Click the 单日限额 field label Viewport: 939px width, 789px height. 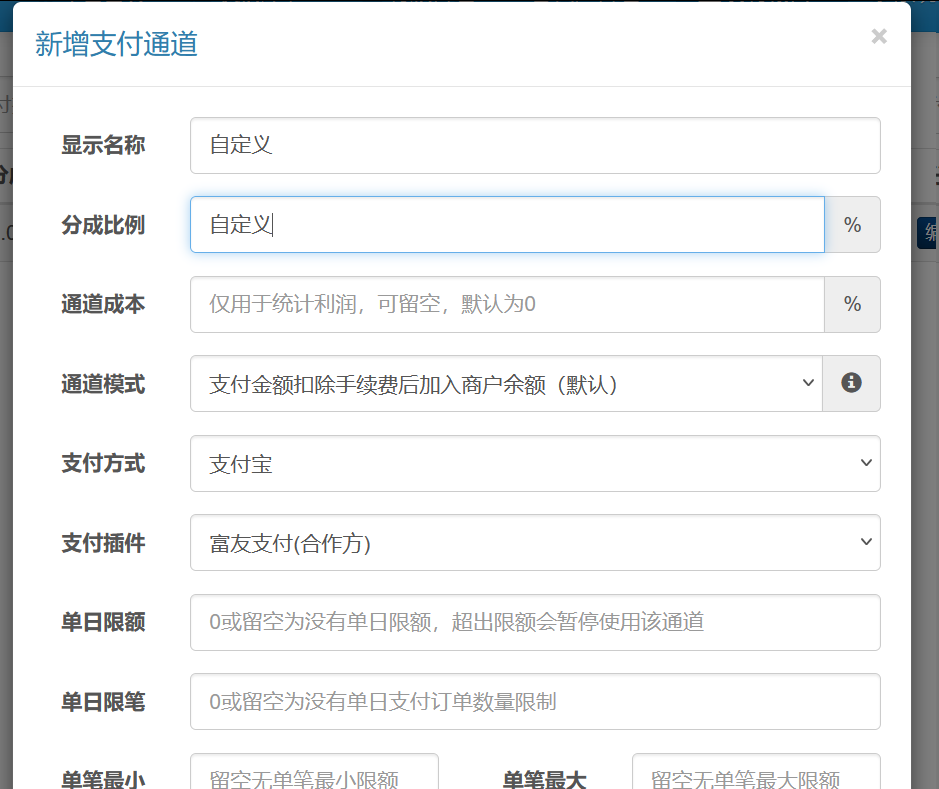[103, 622]
